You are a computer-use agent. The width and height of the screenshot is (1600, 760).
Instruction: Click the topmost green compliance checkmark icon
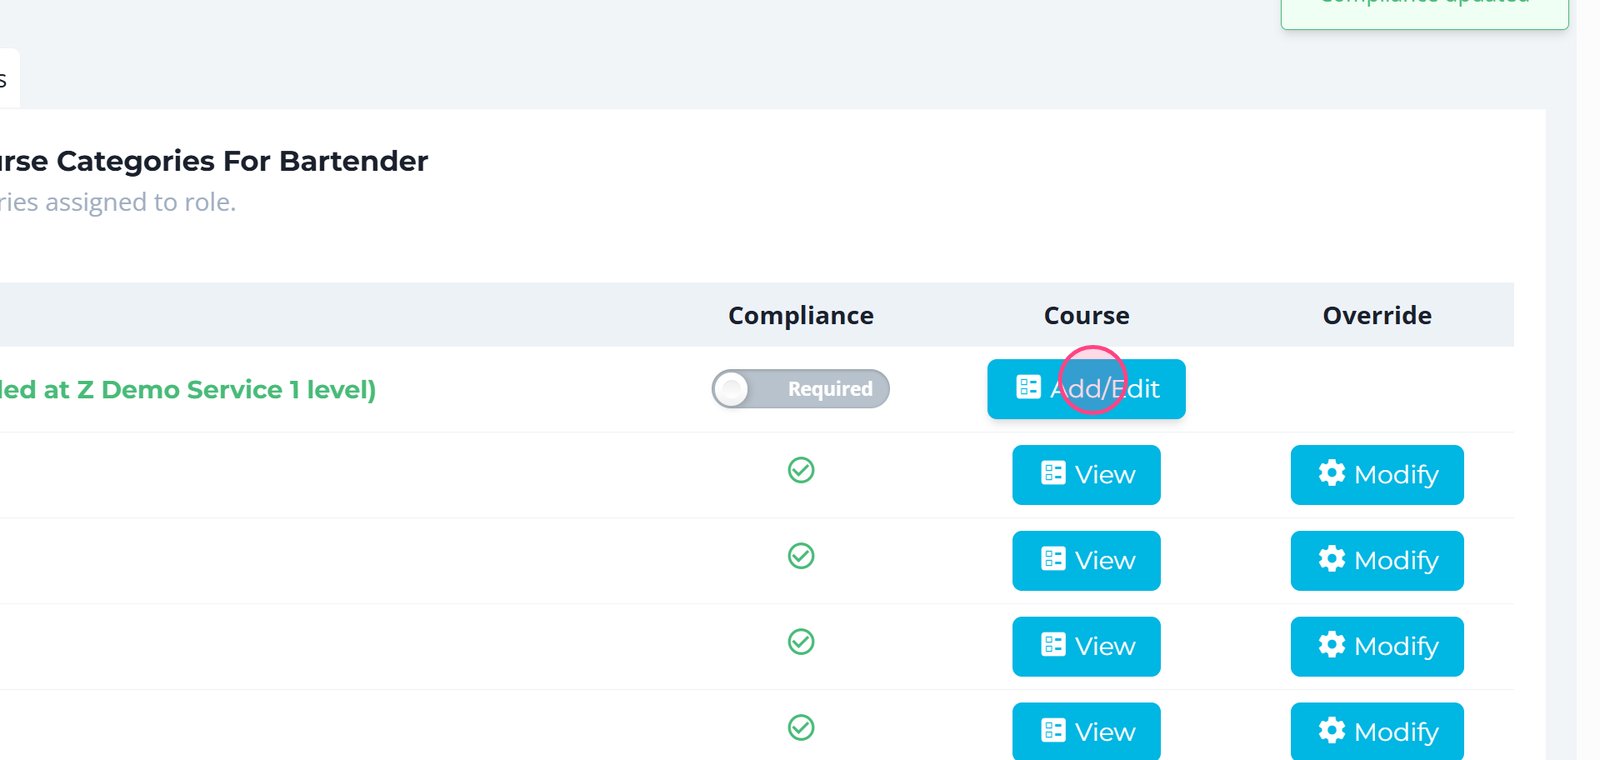click(x=801, y=470)
